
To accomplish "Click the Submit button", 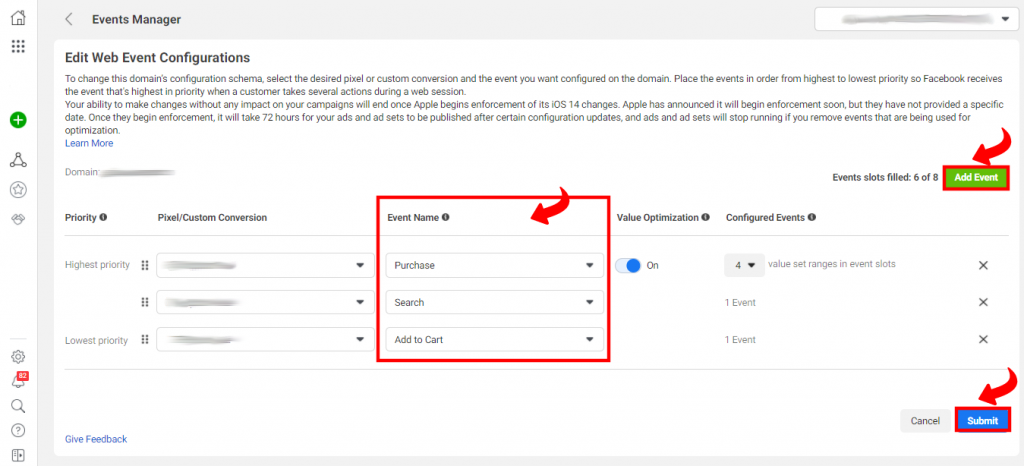I will point(982,420).
